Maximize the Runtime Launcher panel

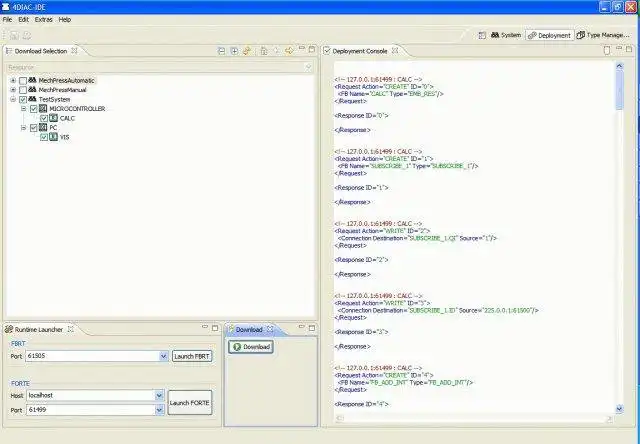[215, 328]
